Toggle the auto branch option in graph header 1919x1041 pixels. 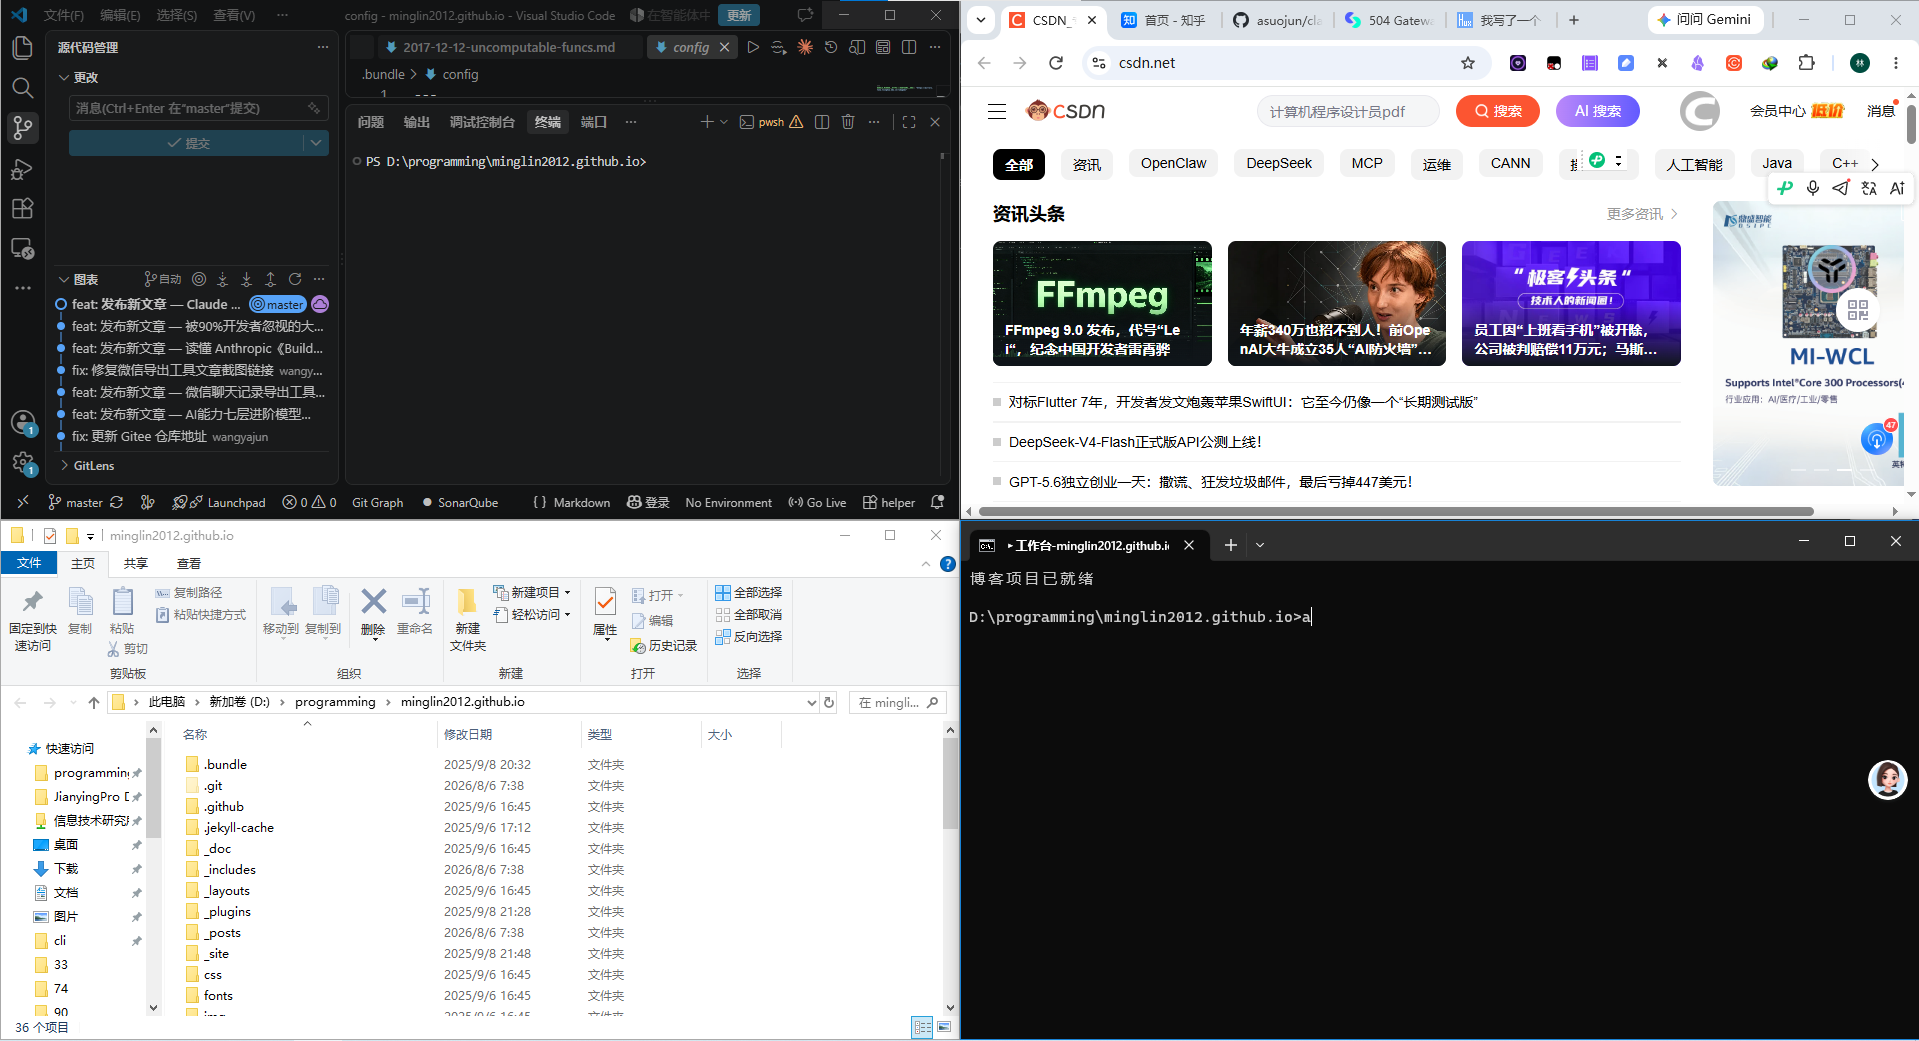click(x=163, y=279)
